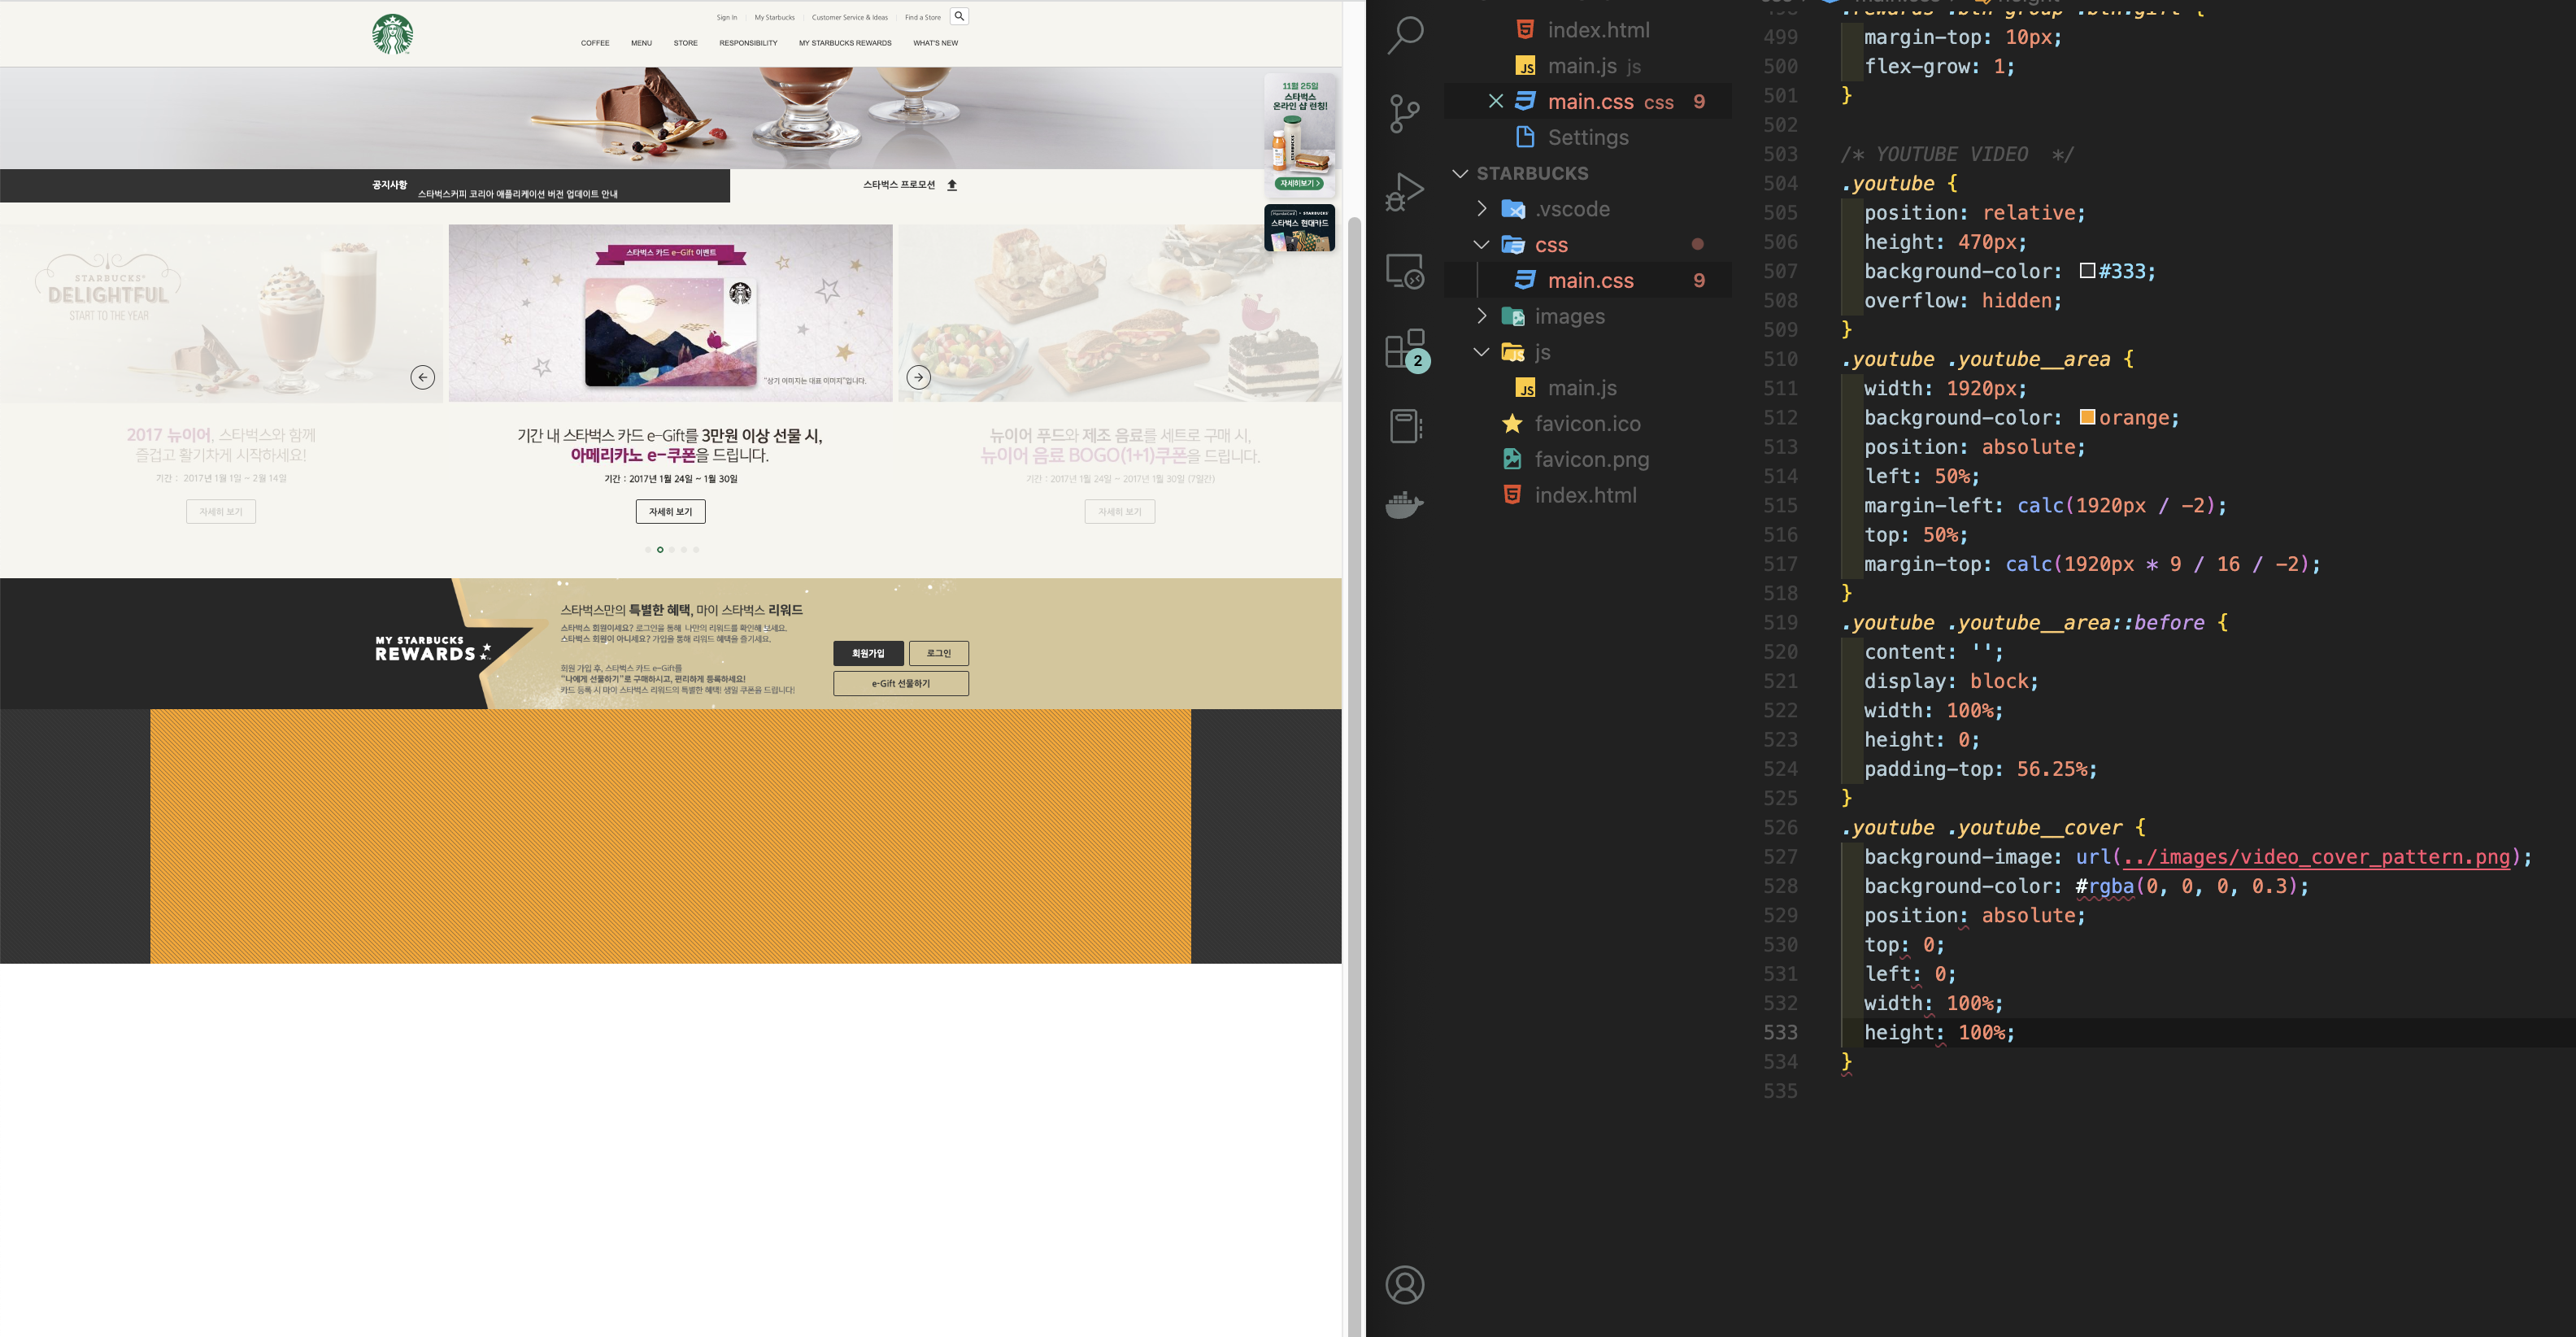Screen dimensions: 2576x1337
Task: Open favicon.png in the file explorer
Action: (1591, 459)
